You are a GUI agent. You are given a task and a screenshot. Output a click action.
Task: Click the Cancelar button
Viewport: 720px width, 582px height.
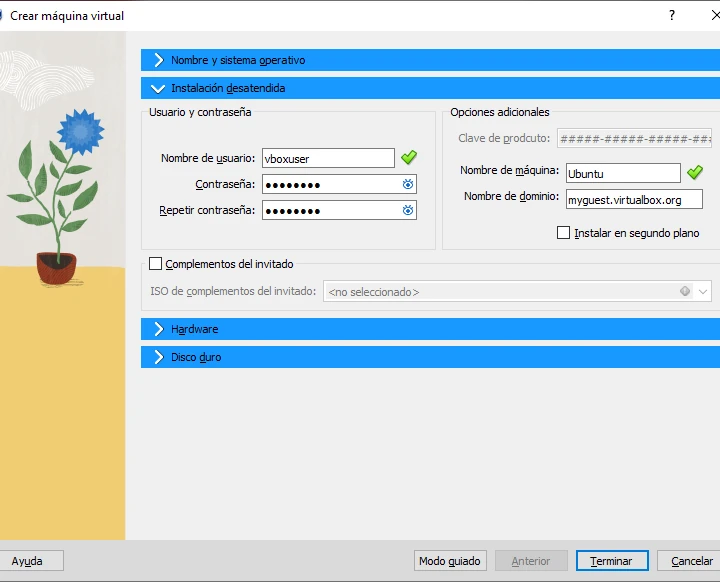click(x=691, y=561)
